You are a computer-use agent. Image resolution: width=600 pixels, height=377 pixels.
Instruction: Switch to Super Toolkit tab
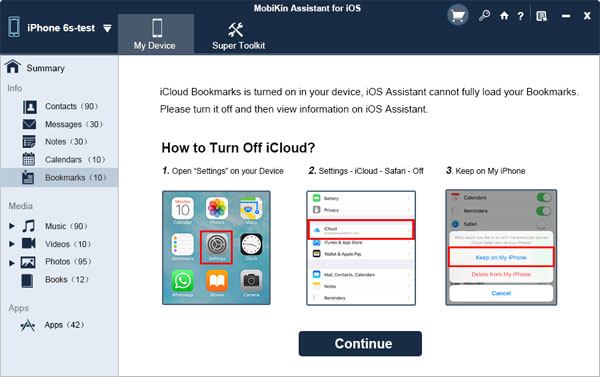pyautogui.click(x=238, y=35)
